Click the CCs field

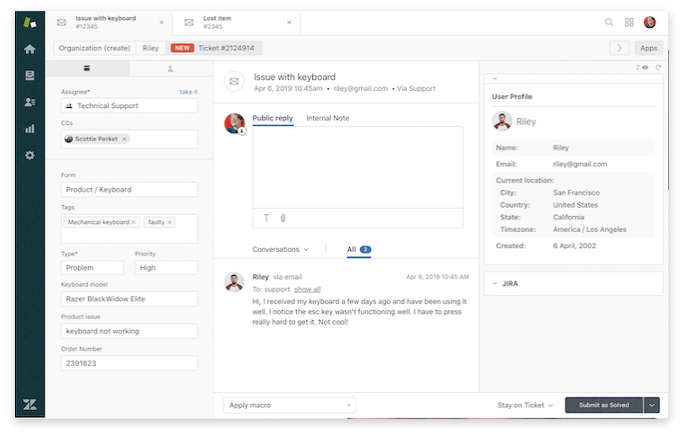coord(129,139)
